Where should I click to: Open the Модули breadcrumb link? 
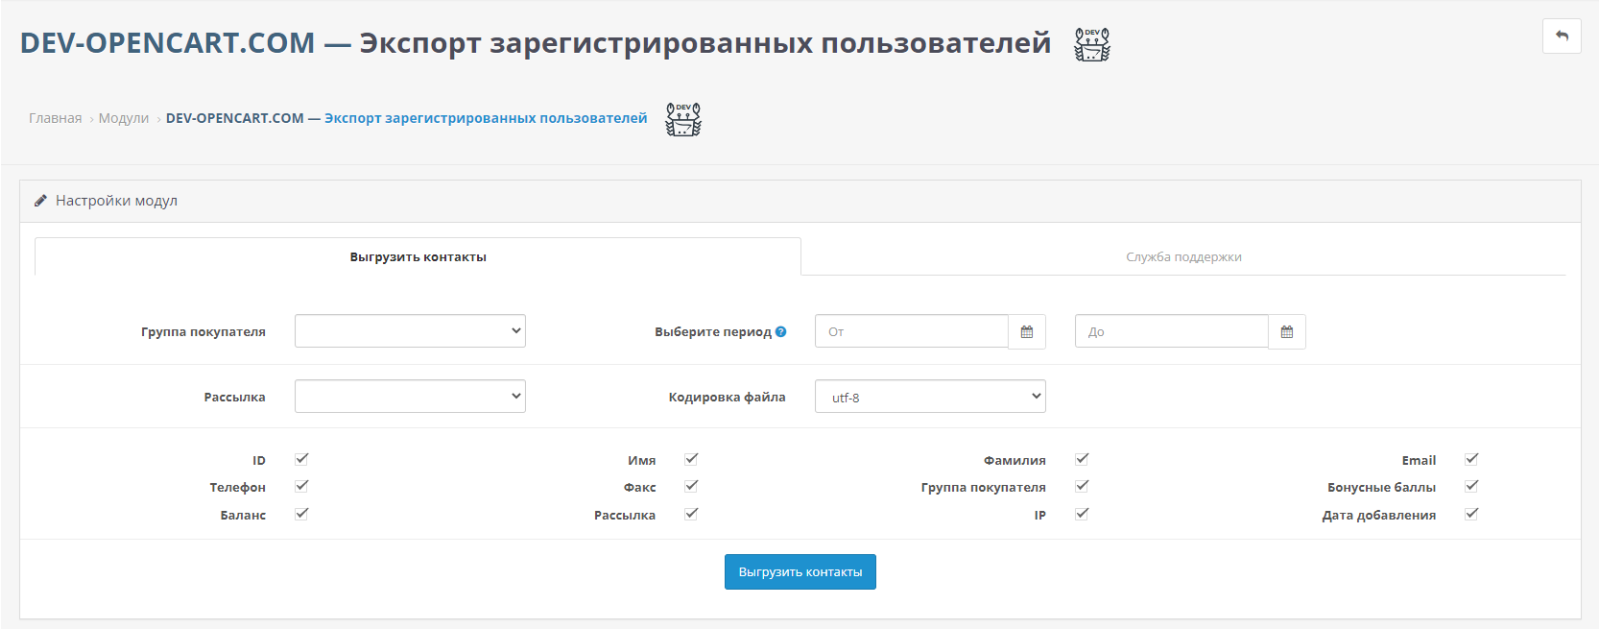[x=124, y=118]
